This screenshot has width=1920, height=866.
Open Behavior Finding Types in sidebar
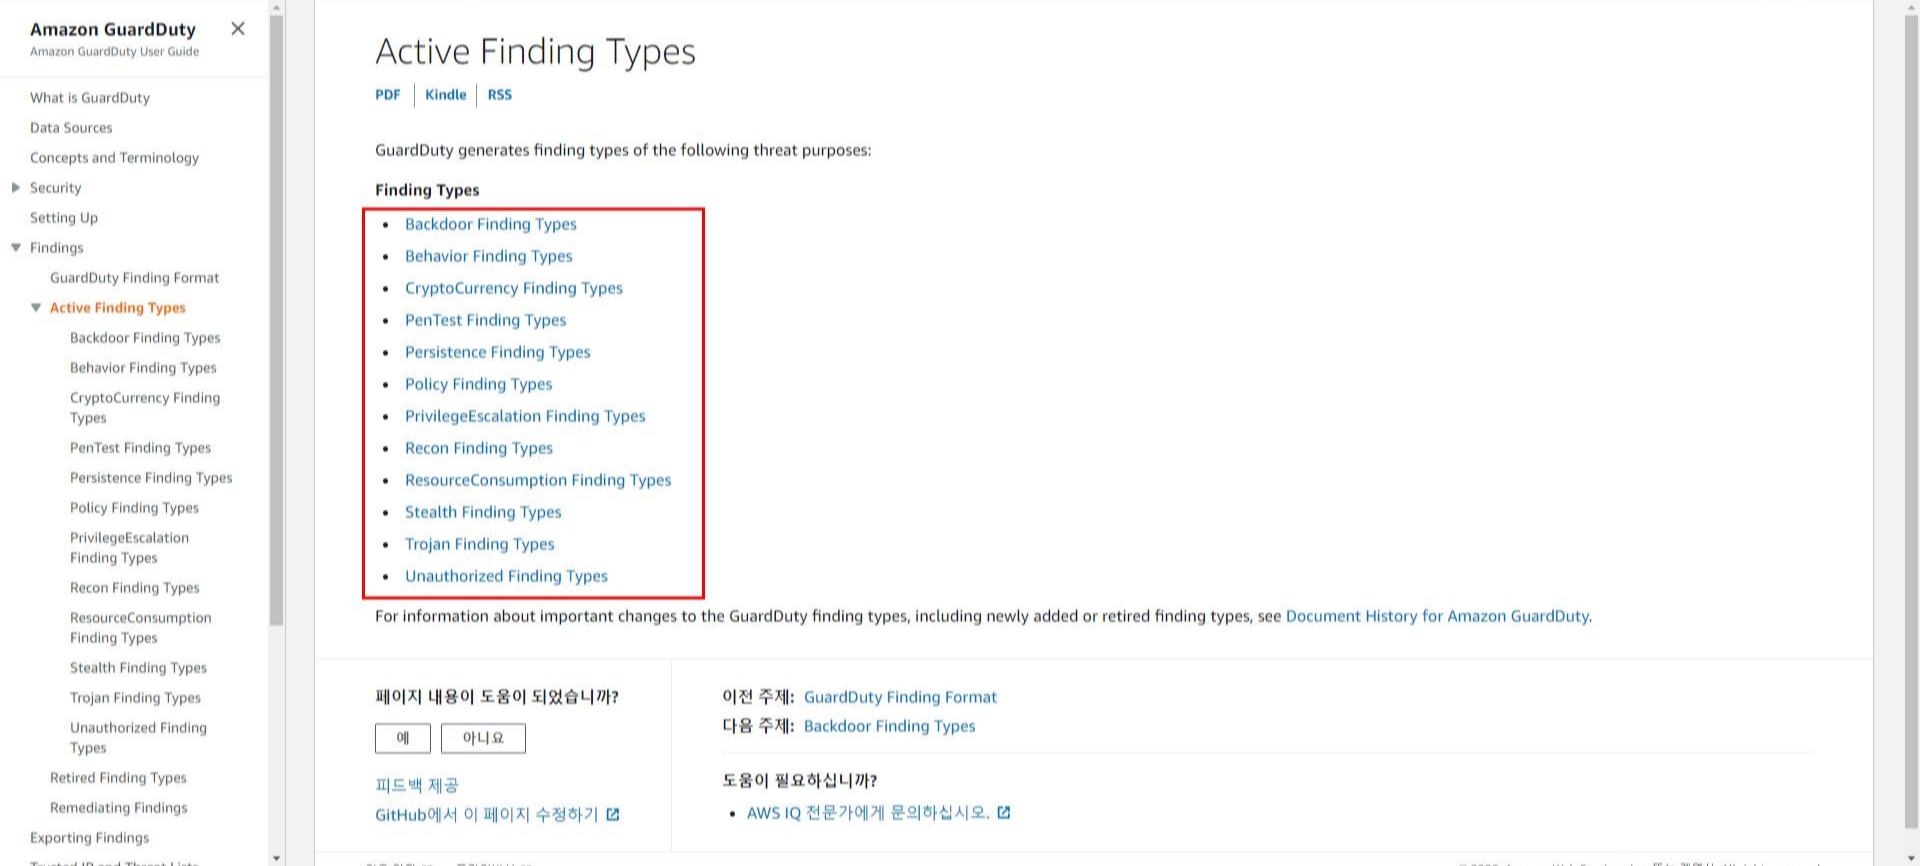(x=143, y=367)
